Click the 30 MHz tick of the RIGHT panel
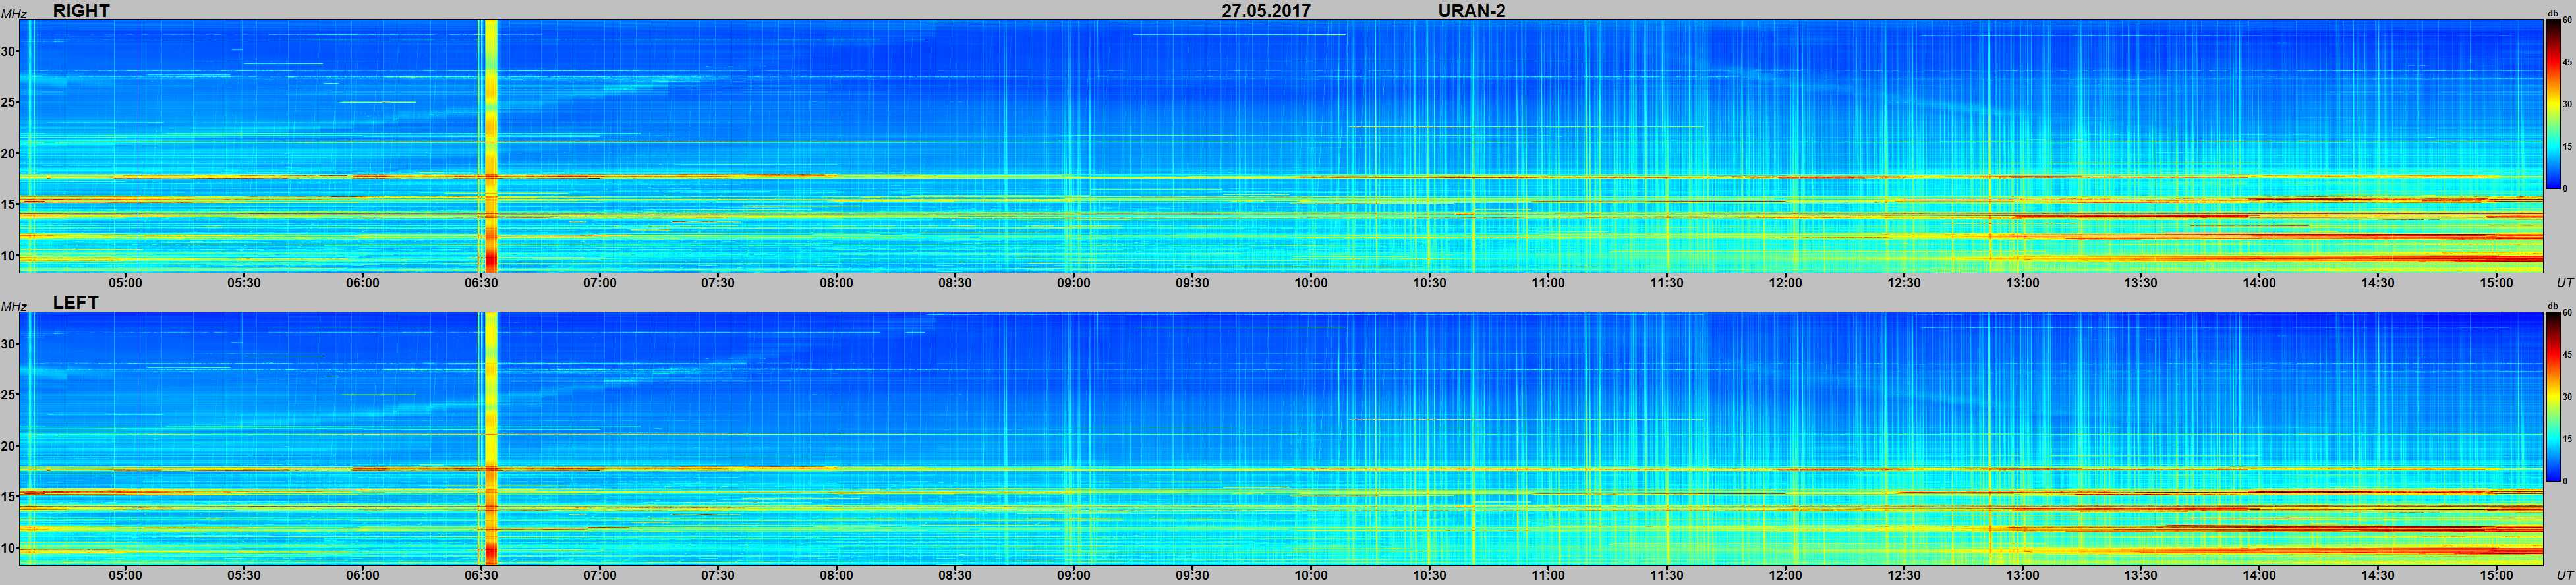The image size is (2576, 585). [9, 51]
